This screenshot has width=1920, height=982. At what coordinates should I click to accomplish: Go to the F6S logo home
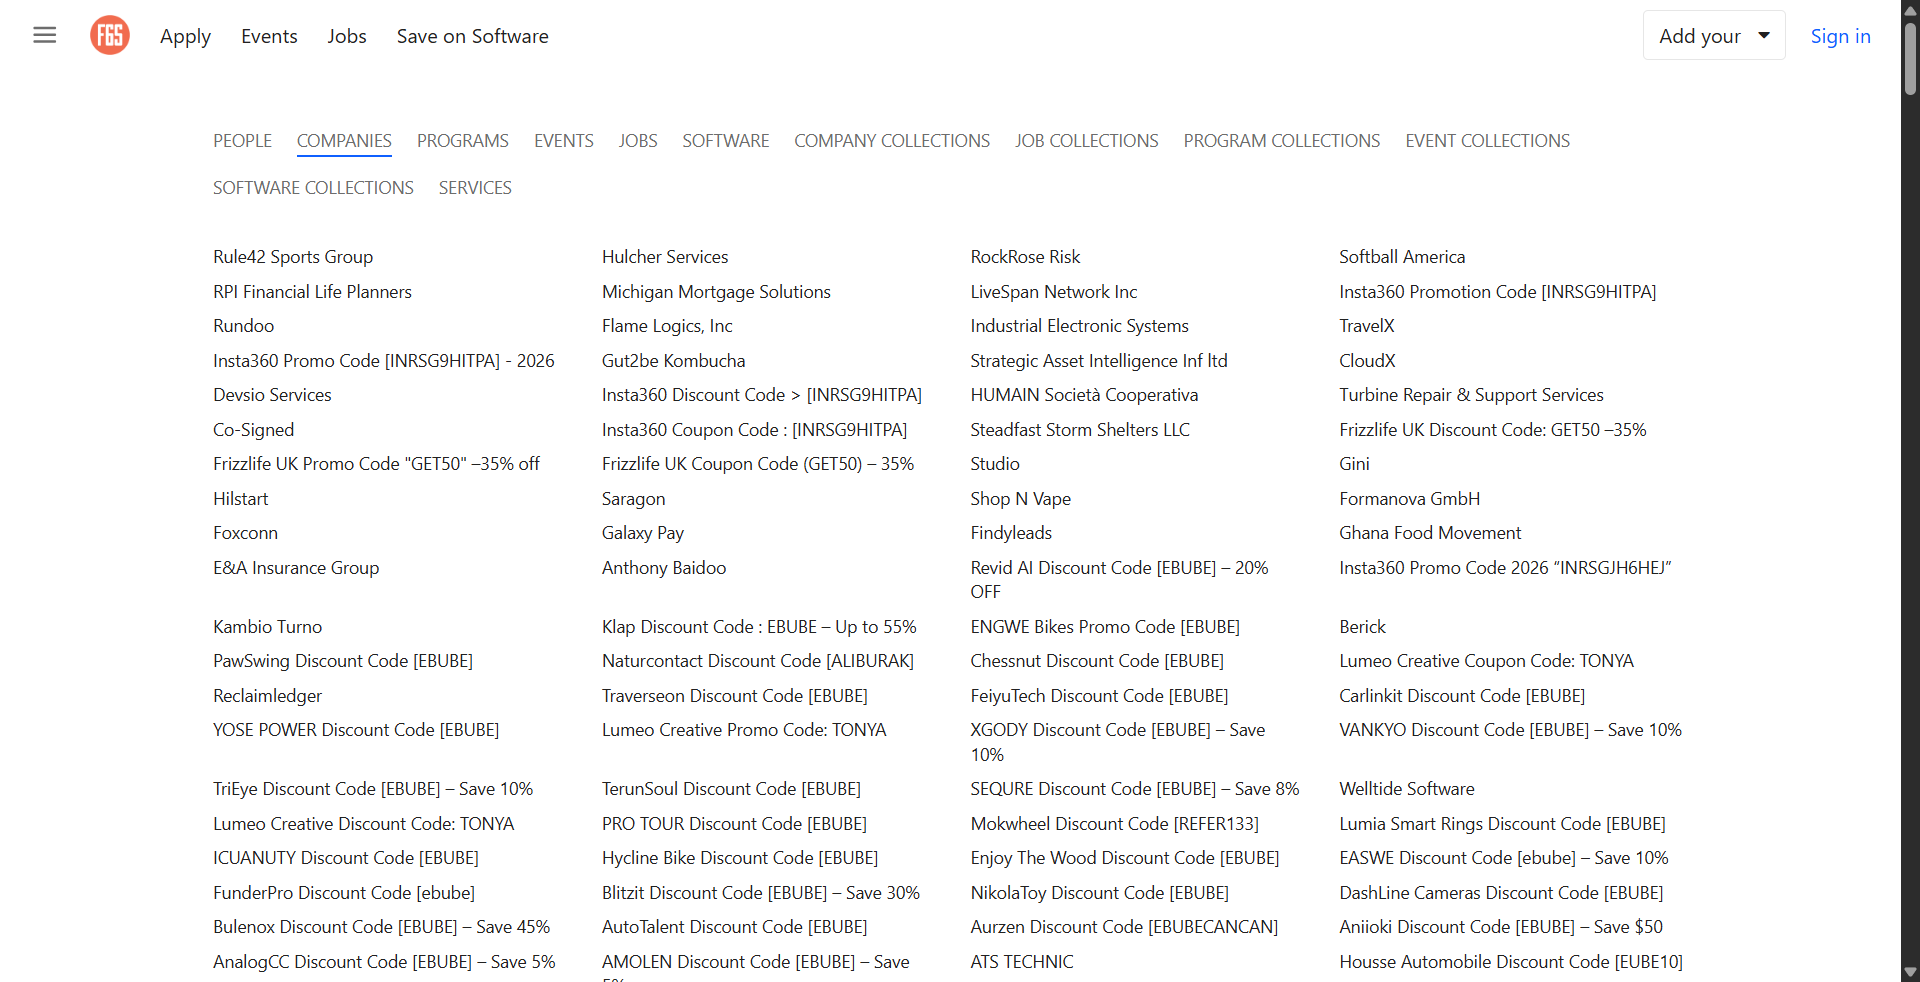(x=110, y=36)
